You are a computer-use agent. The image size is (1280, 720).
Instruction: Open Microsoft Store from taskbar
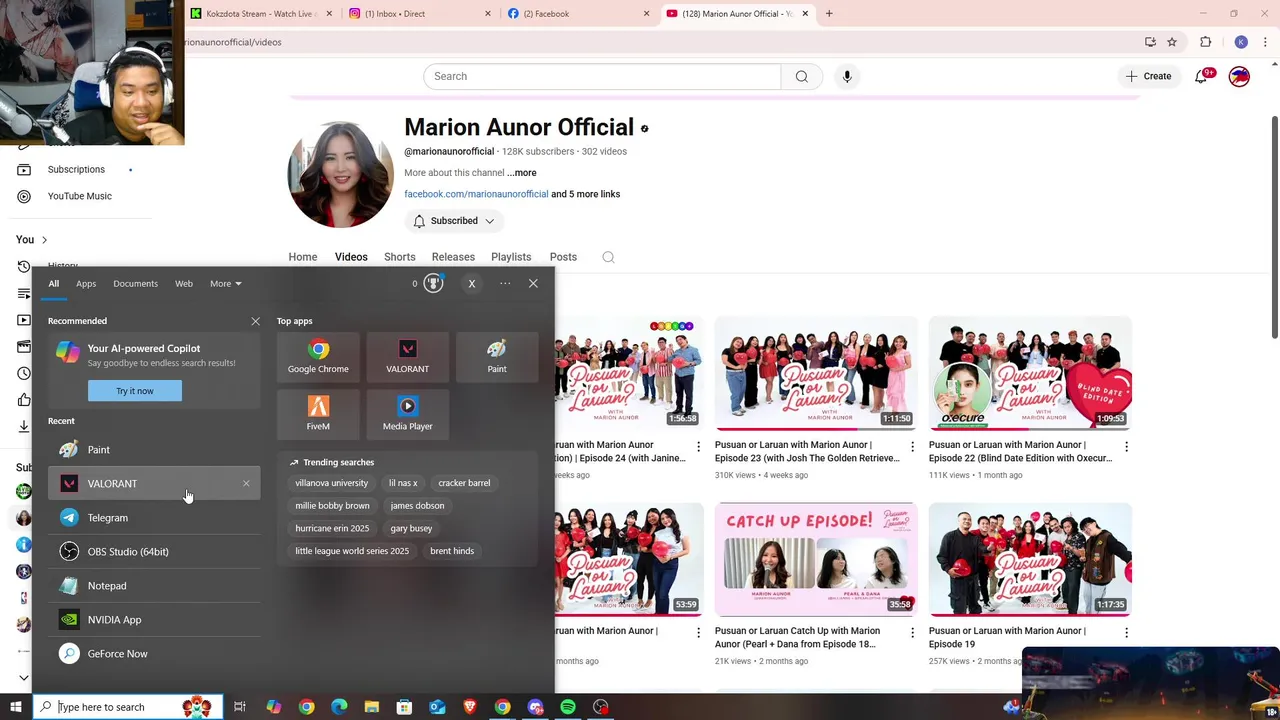404,707
